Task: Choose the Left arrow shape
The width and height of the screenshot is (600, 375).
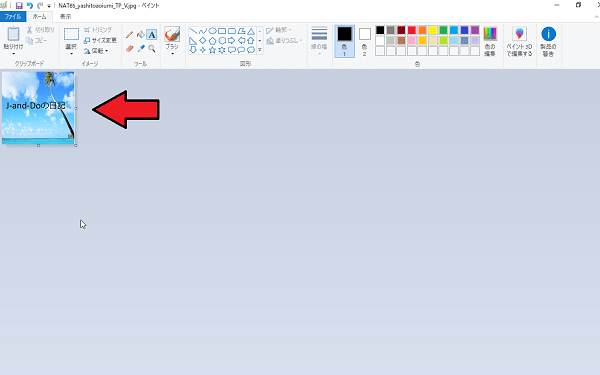Action: [x=241, y=41]
